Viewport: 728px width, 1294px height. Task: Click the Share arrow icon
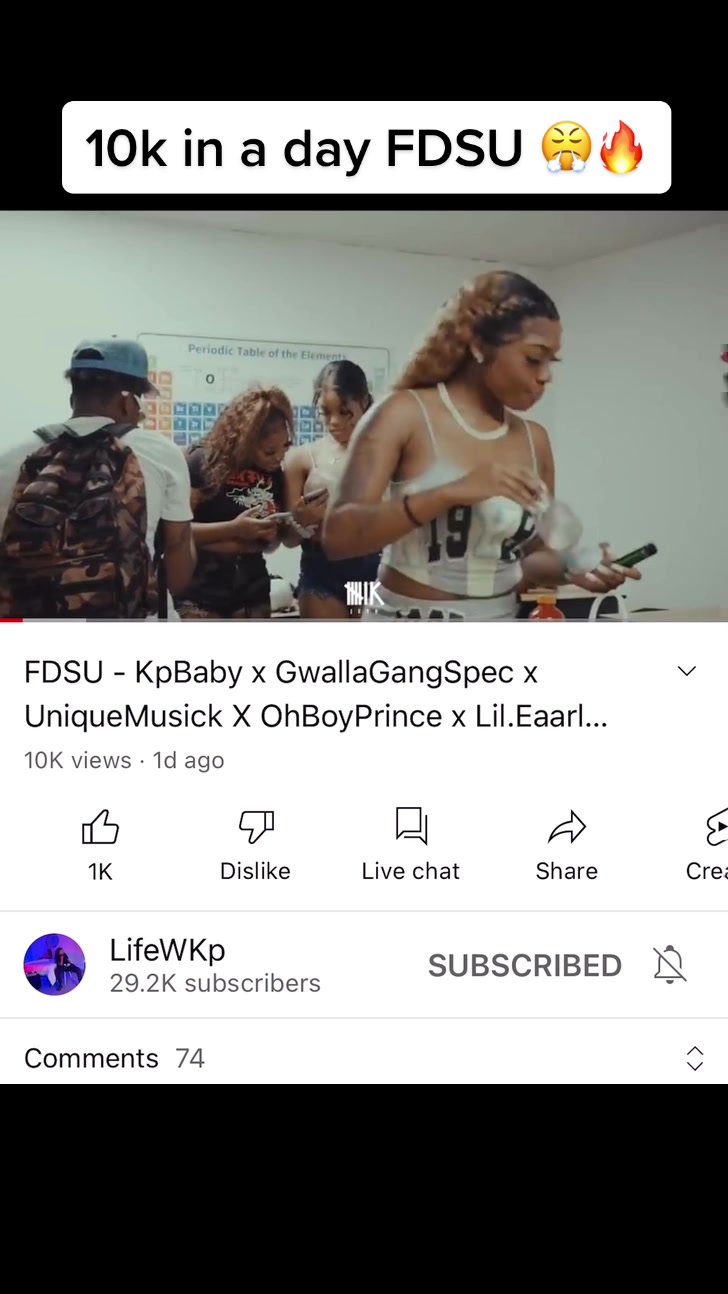click(x=567, y=827)
